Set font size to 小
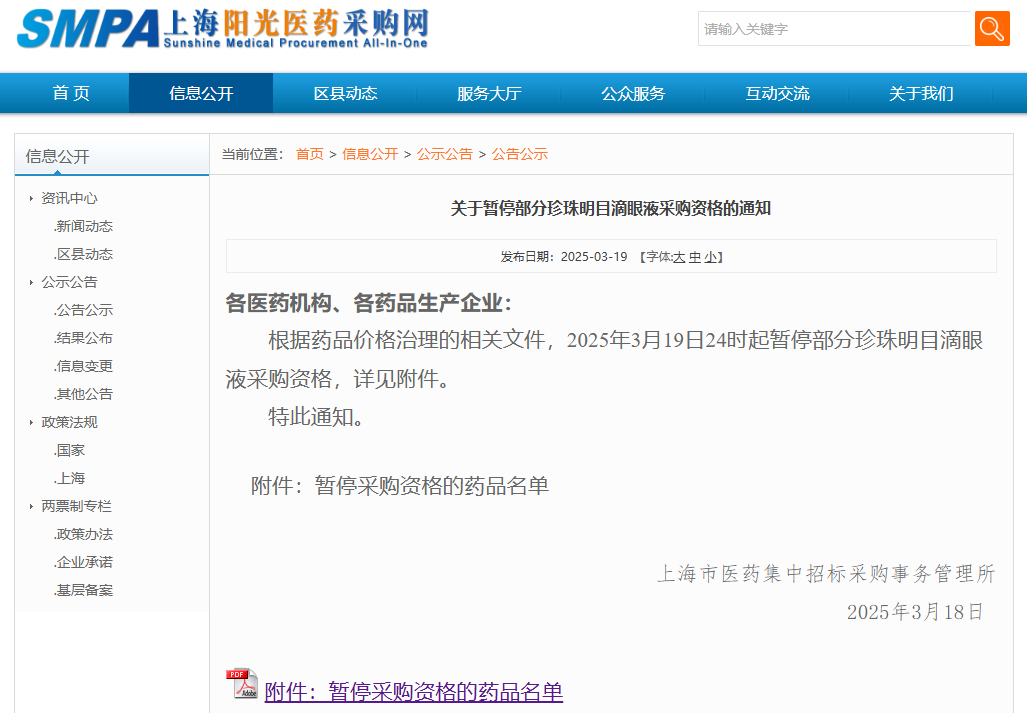This screenshot has width=1027, height=713. (710, 257)
